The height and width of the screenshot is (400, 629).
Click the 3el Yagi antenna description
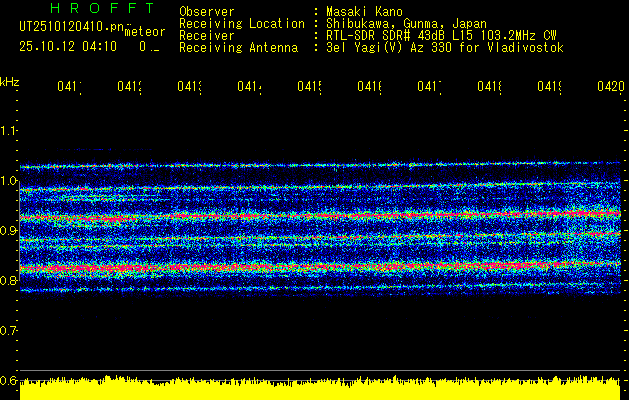[443, 47]
